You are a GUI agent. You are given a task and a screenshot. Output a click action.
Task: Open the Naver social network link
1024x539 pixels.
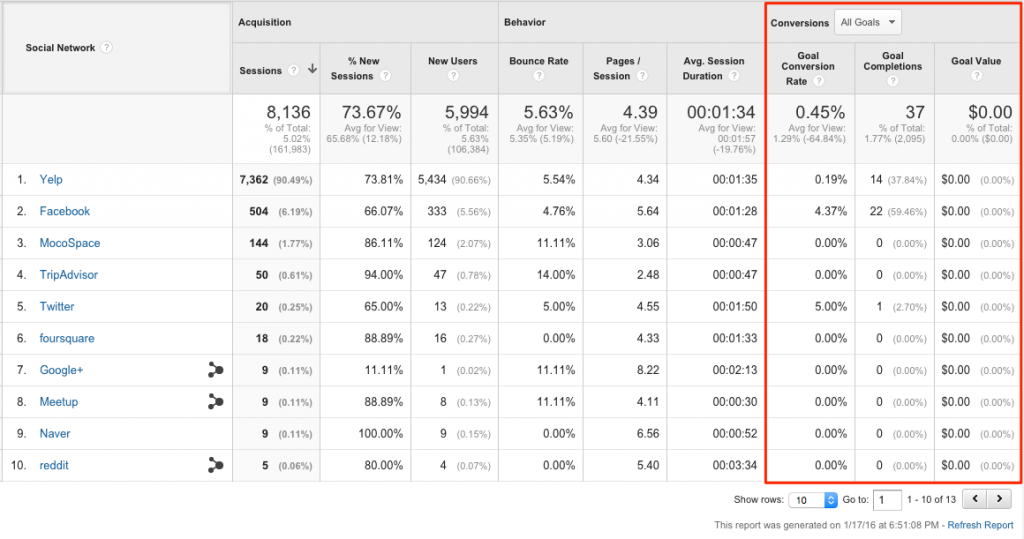point(55,433)
